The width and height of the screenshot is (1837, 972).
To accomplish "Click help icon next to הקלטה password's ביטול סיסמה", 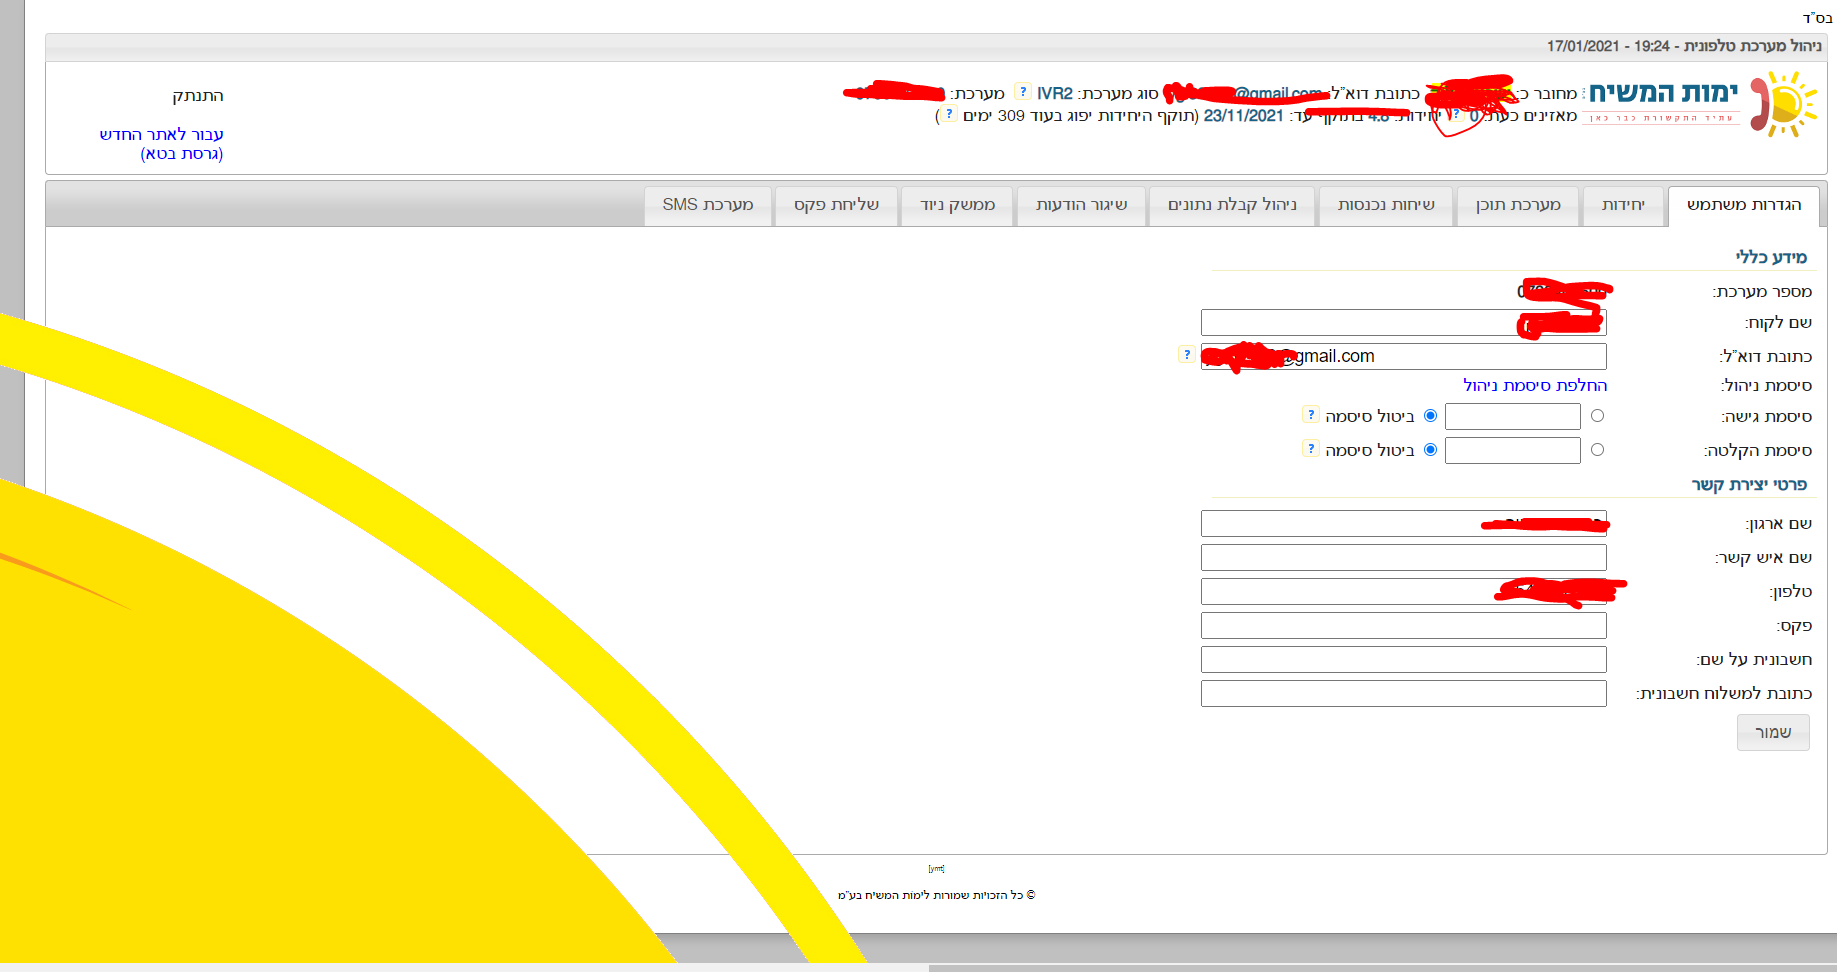I will point(1310,449).
